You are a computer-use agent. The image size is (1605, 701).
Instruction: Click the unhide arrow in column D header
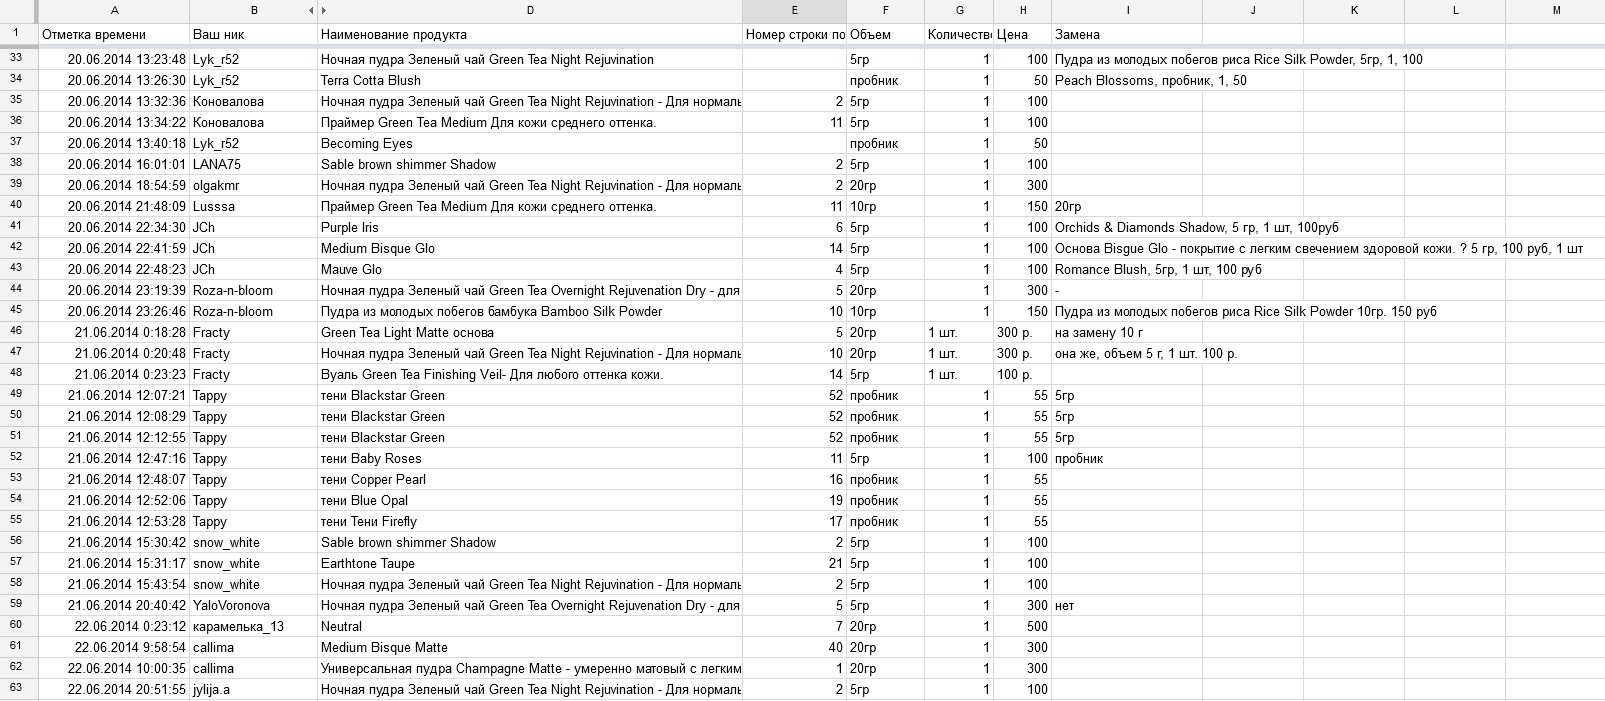pos(323,11)
